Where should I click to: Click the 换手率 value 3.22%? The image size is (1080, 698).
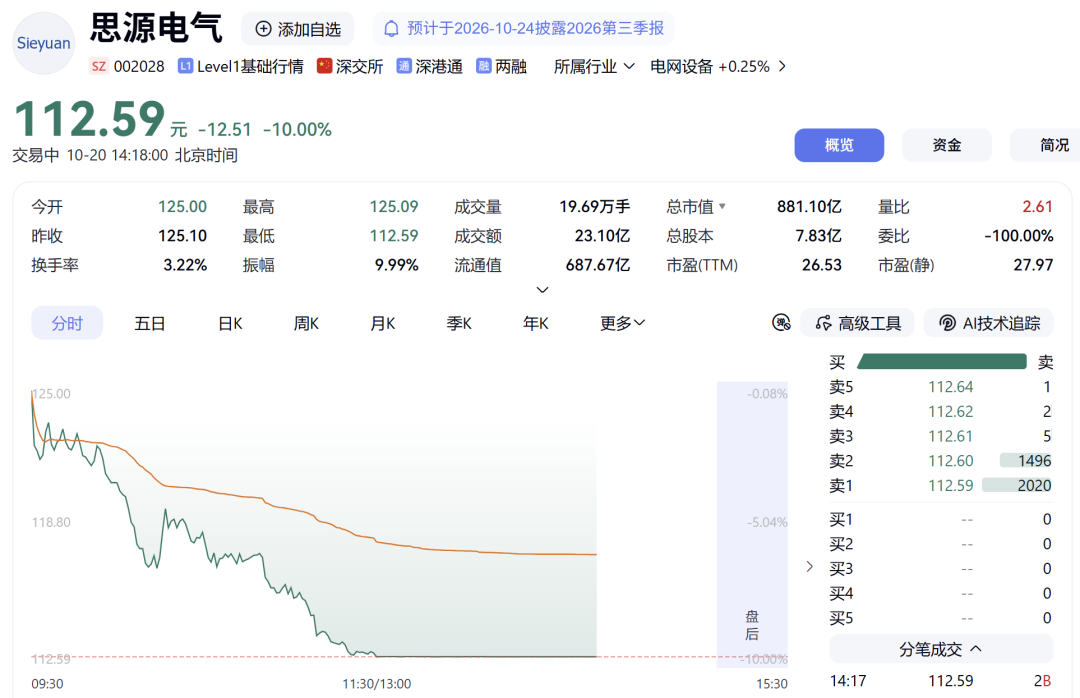[x=185, y=265]
